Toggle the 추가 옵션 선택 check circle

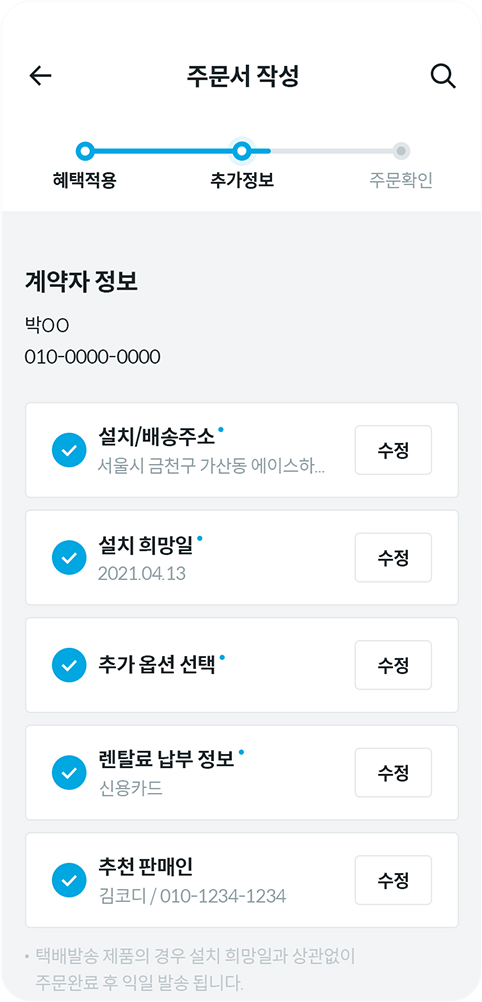tap(69, 665)
